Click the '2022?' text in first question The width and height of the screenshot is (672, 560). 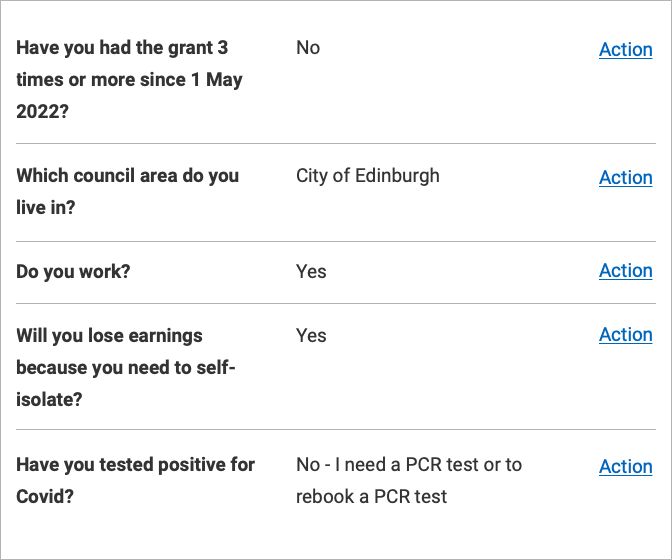(x=42, y=112)
